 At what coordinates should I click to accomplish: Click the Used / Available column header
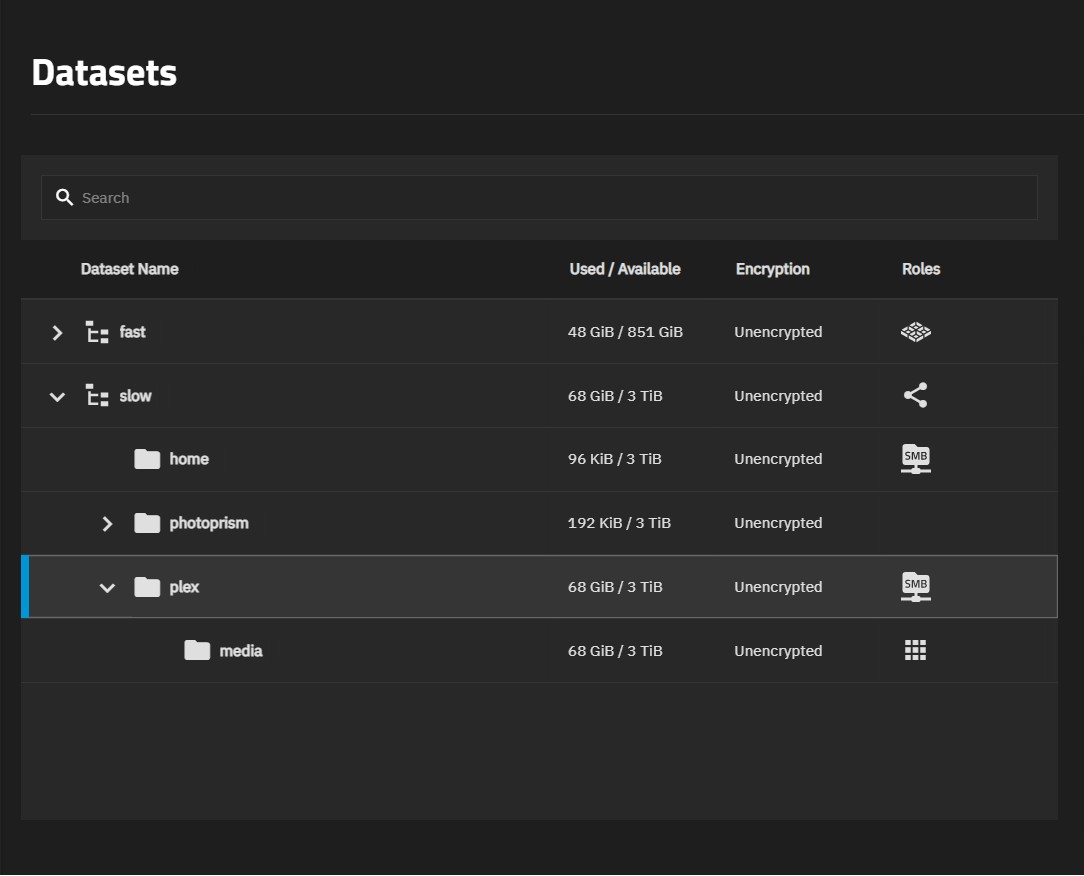point(624,269)
